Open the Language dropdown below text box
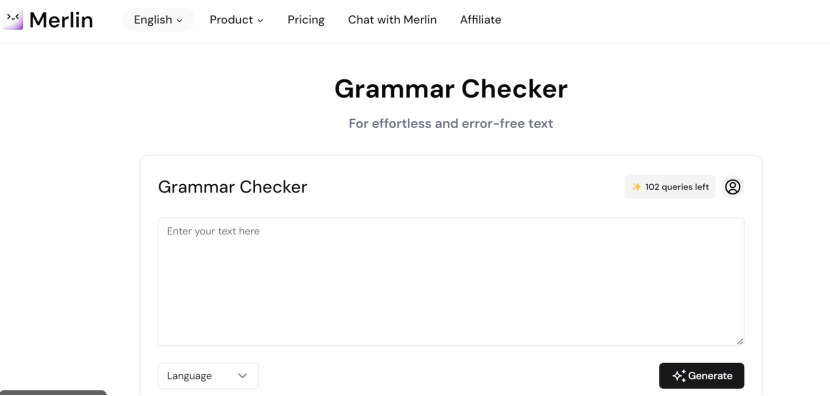 pos(208,376)
